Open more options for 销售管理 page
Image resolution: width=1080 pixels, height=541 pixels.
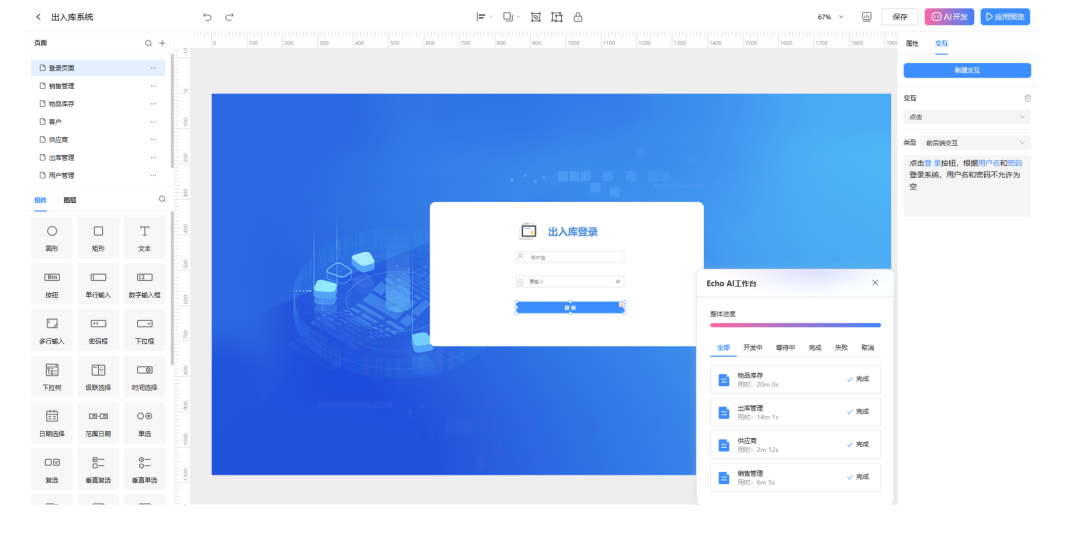click(x=154, y=85)
